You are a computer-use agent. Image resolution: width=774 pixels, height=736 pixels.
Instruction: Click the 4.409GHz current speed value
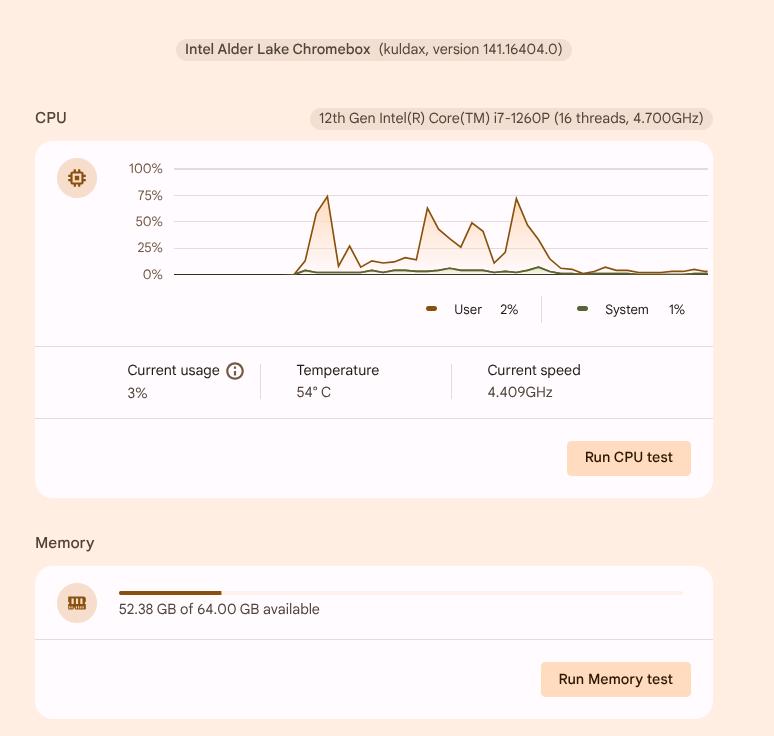click(x=519, y=393)
